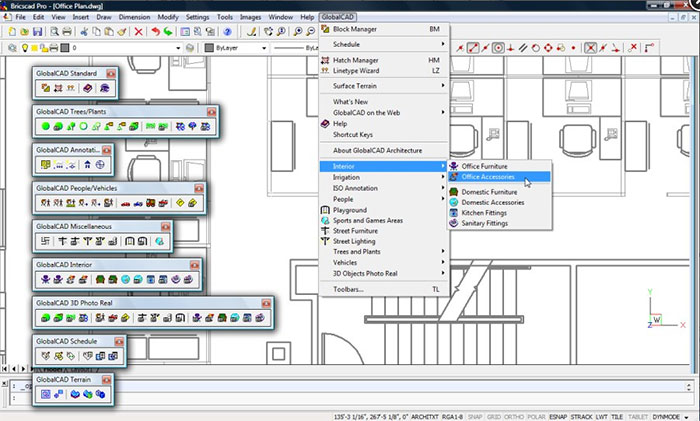Expand the 3D Objects Photo Real submenu
Viewport: 700px width, 421px height.
[384, 273]
